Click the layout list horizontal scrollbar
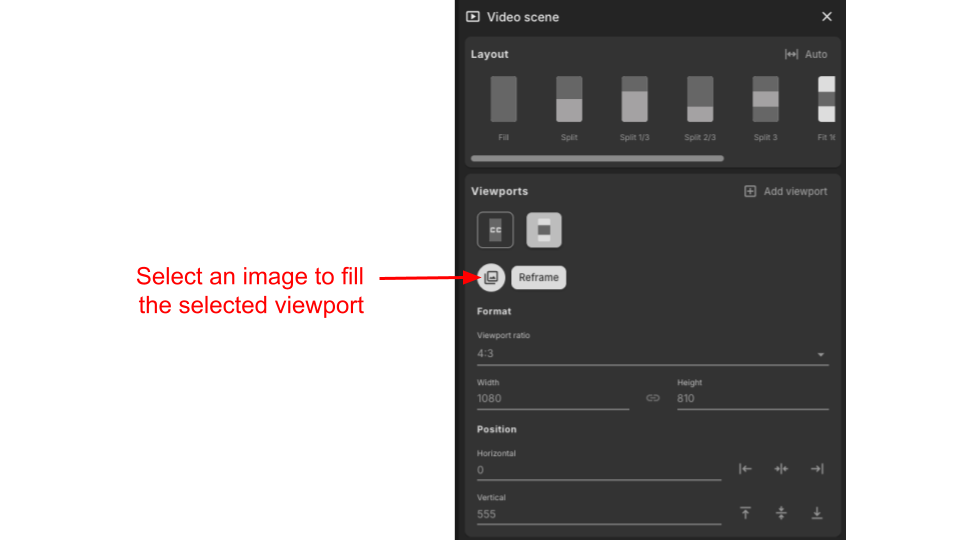Image resolution: width=960 pixels, height=540 pixels. [x=597, y=158]
